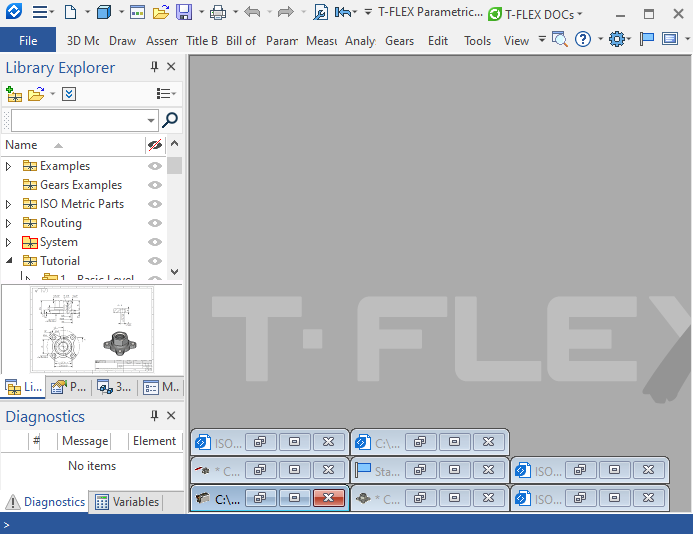Expand the Examples tree node

point(8,166)
